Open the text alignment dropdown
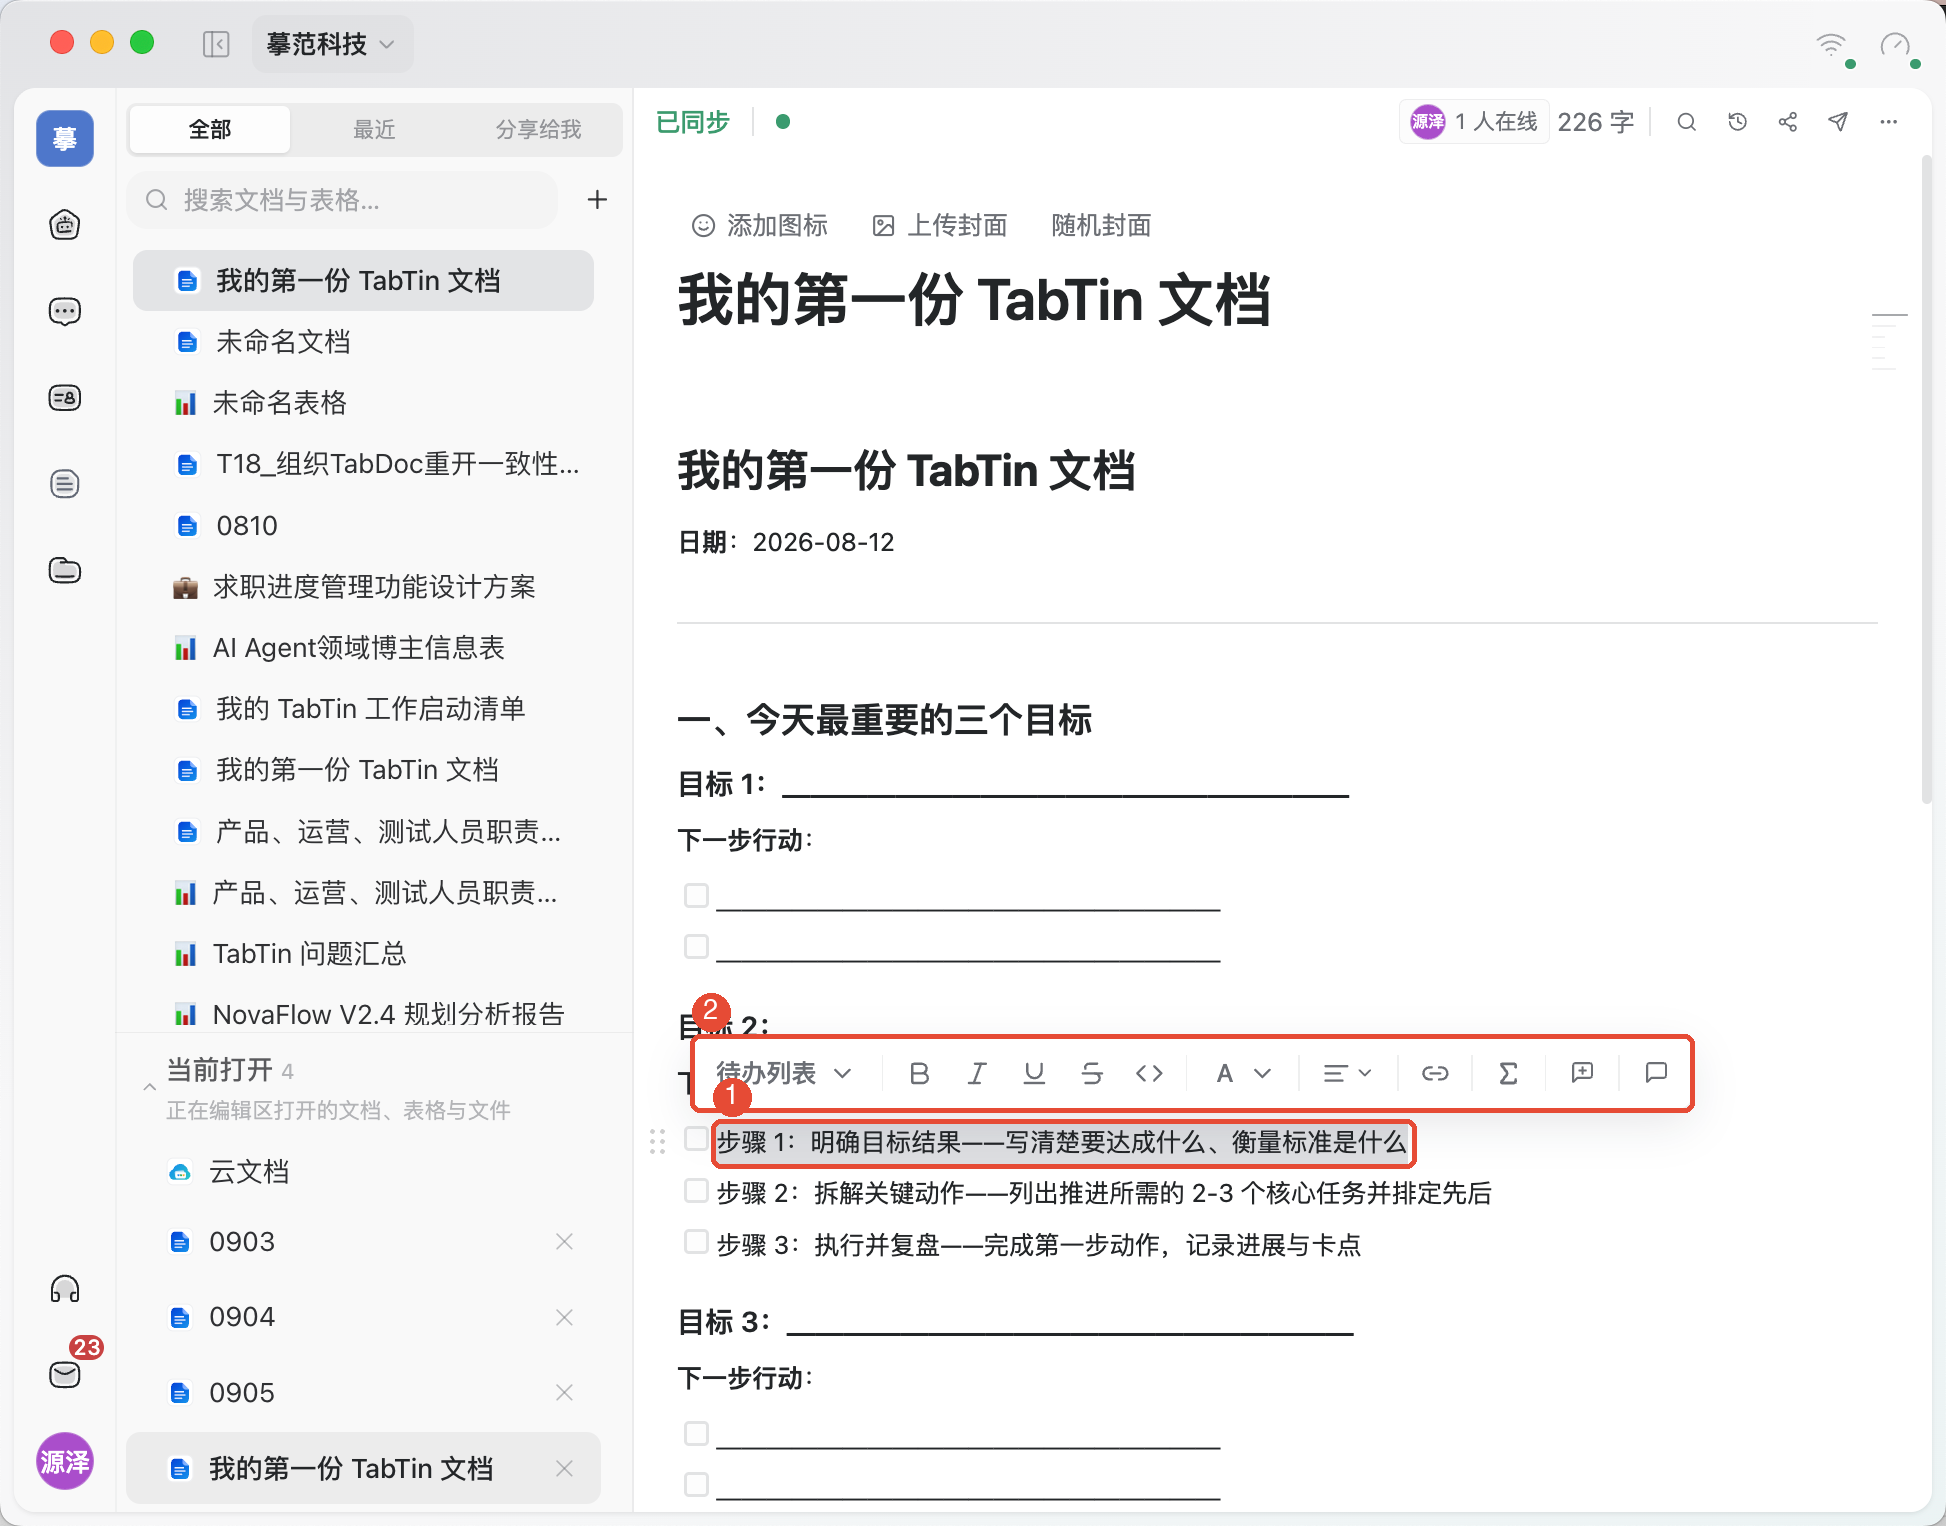Screen dimensions: 1946x1526 point(1347,1073)
